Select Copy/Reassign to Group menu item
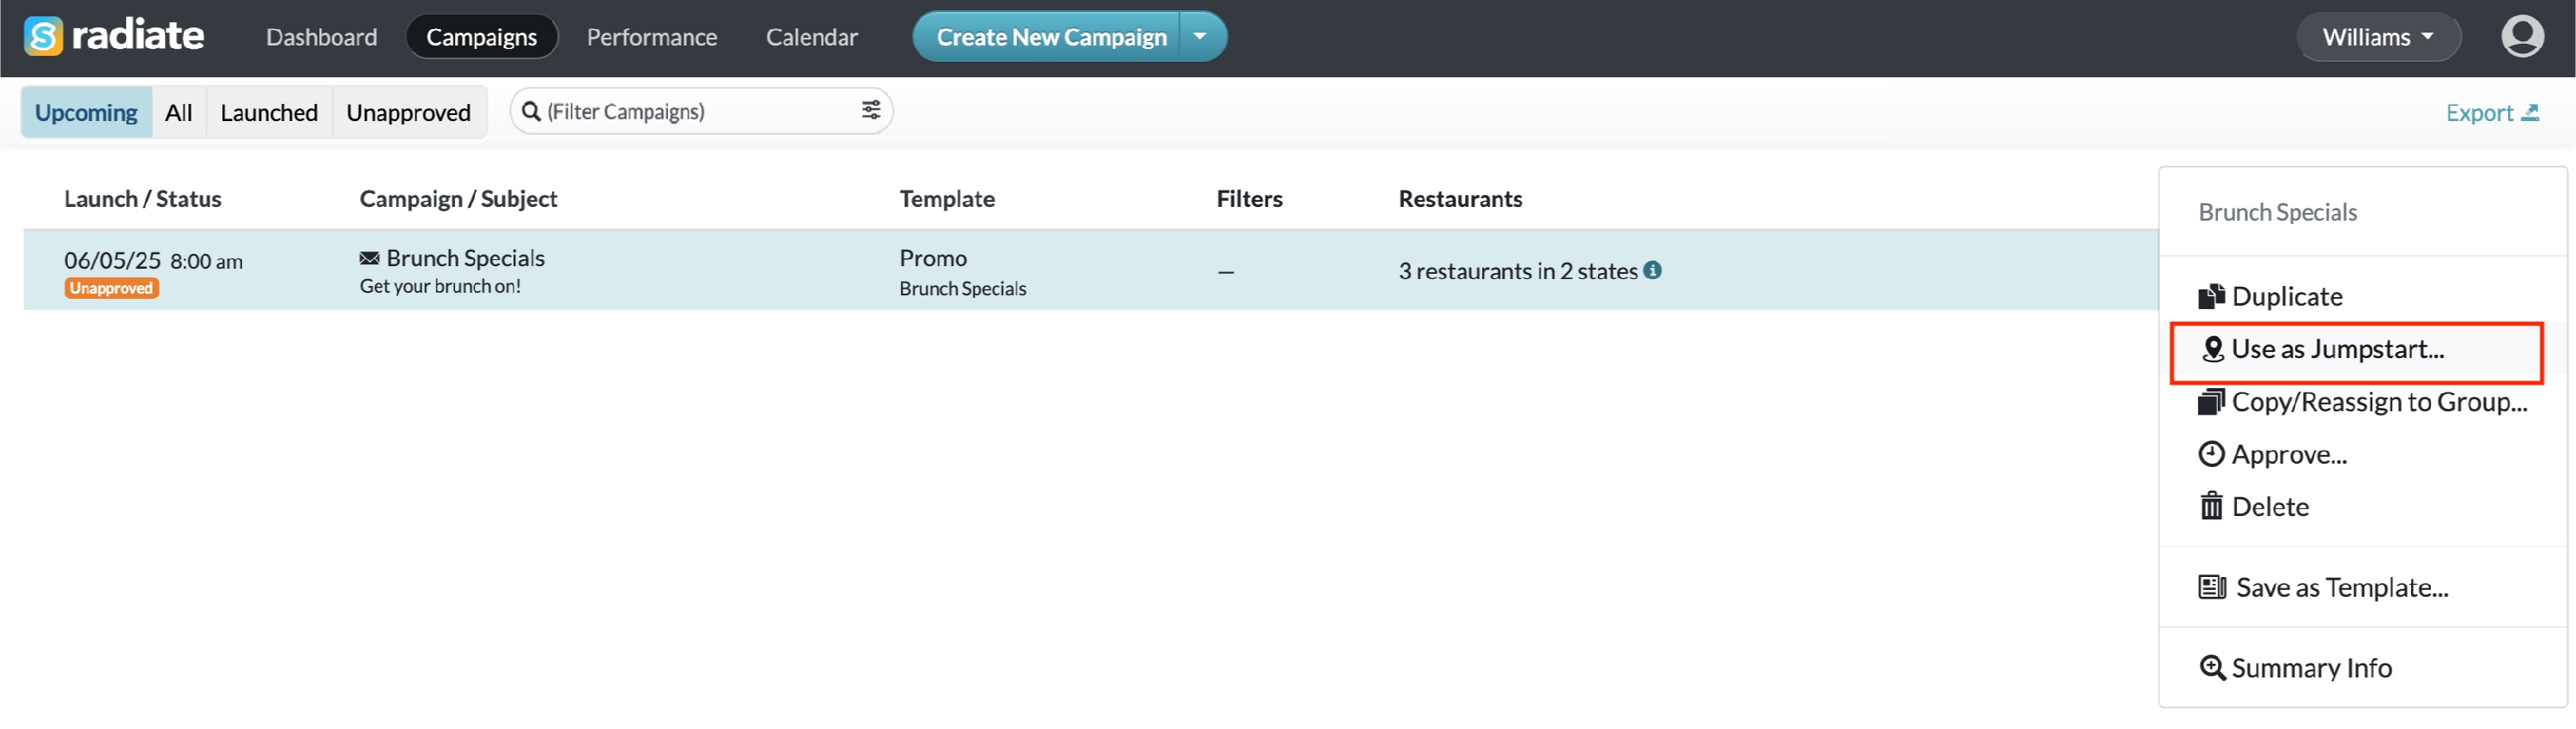This screenshot has height=729, width=2576. click(x=2362, y=401)
